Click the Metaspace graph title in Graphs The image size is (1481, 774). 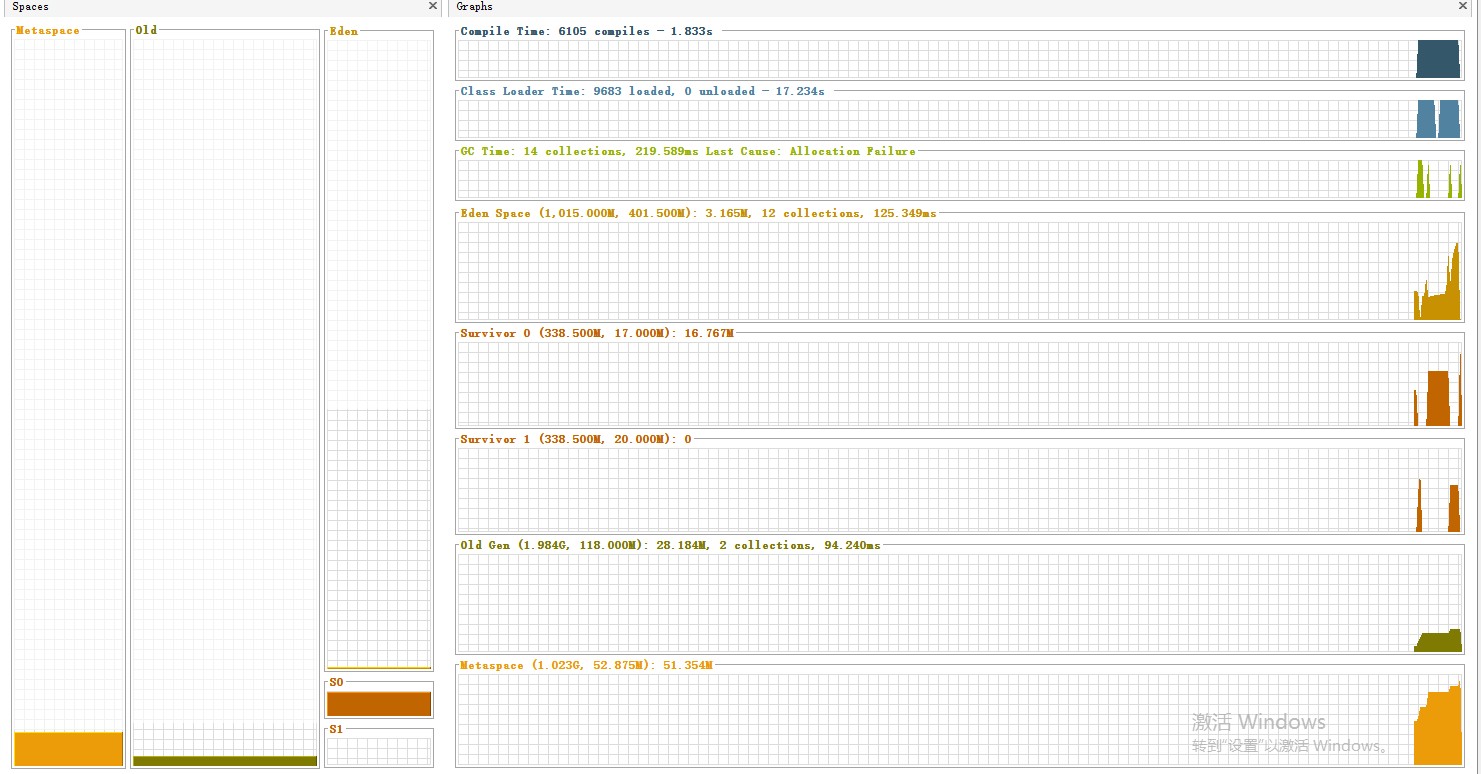[586, 665]
